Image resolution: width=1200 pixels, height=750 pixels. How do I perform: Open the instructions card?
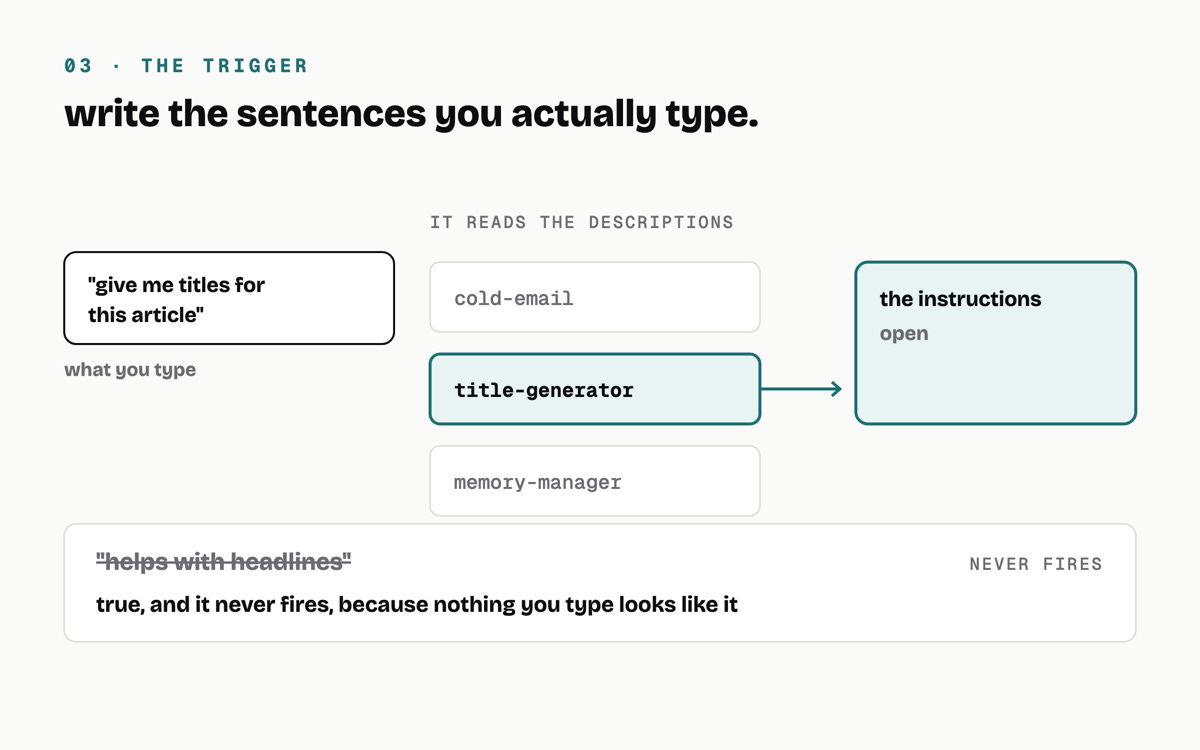(996, 343)
